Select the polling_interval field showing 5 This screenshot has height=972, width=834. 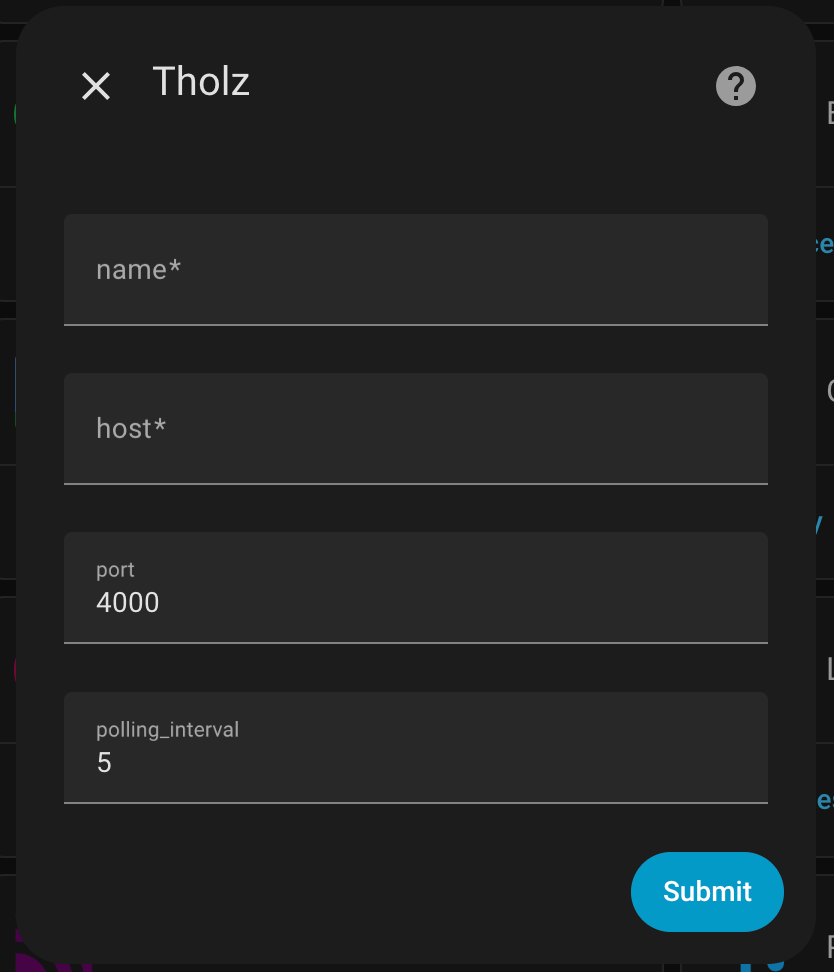pyautogui.click(x=415, y=748)
